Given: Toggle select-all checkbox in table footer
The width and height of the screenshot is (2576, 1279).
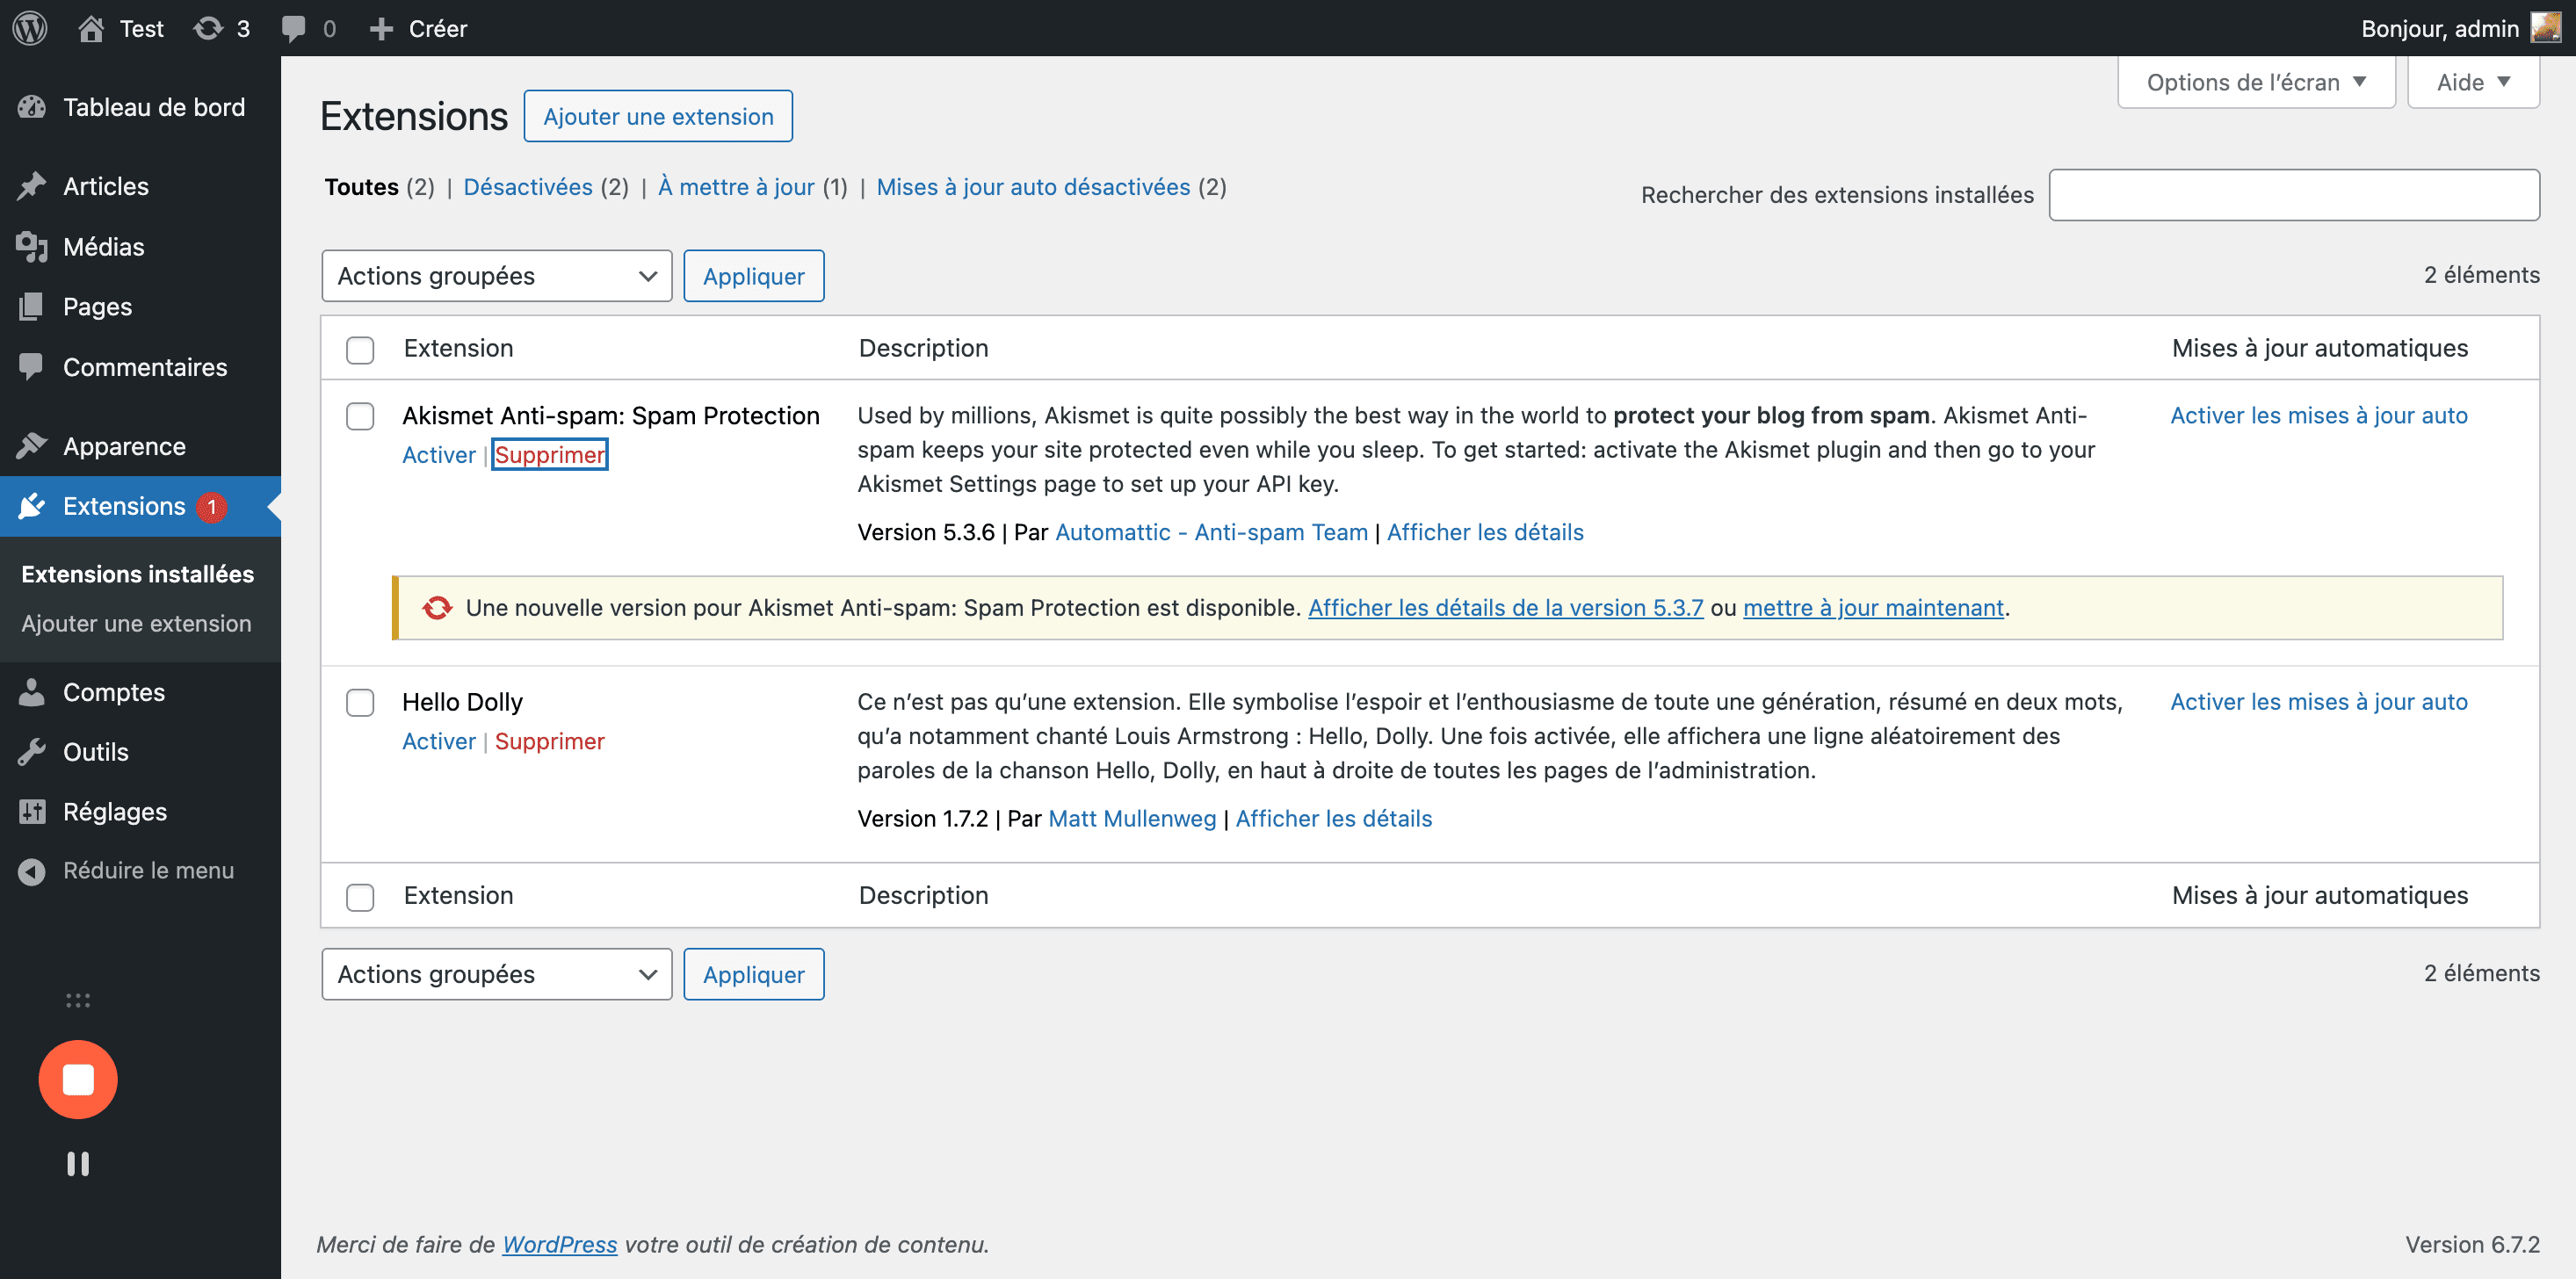Looking at the screenshot, I should (360, 896).
